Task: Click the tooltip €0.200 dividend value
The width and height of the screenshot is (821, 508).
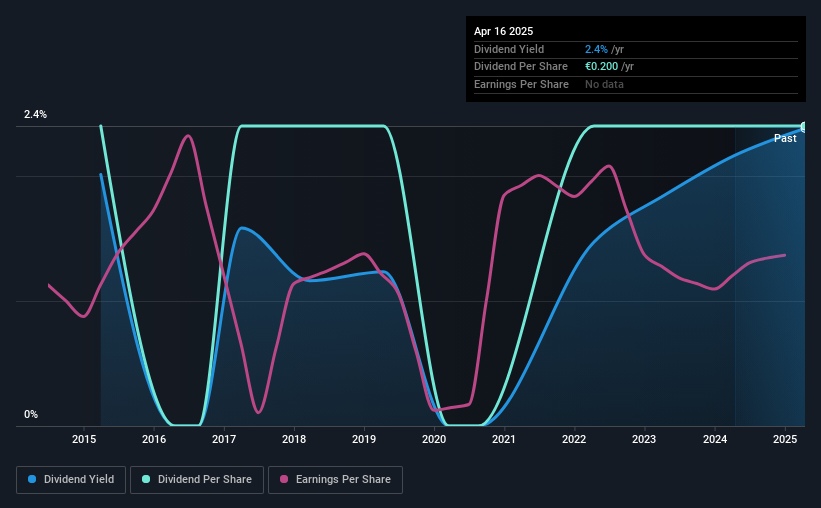Action: click(602, 67)
